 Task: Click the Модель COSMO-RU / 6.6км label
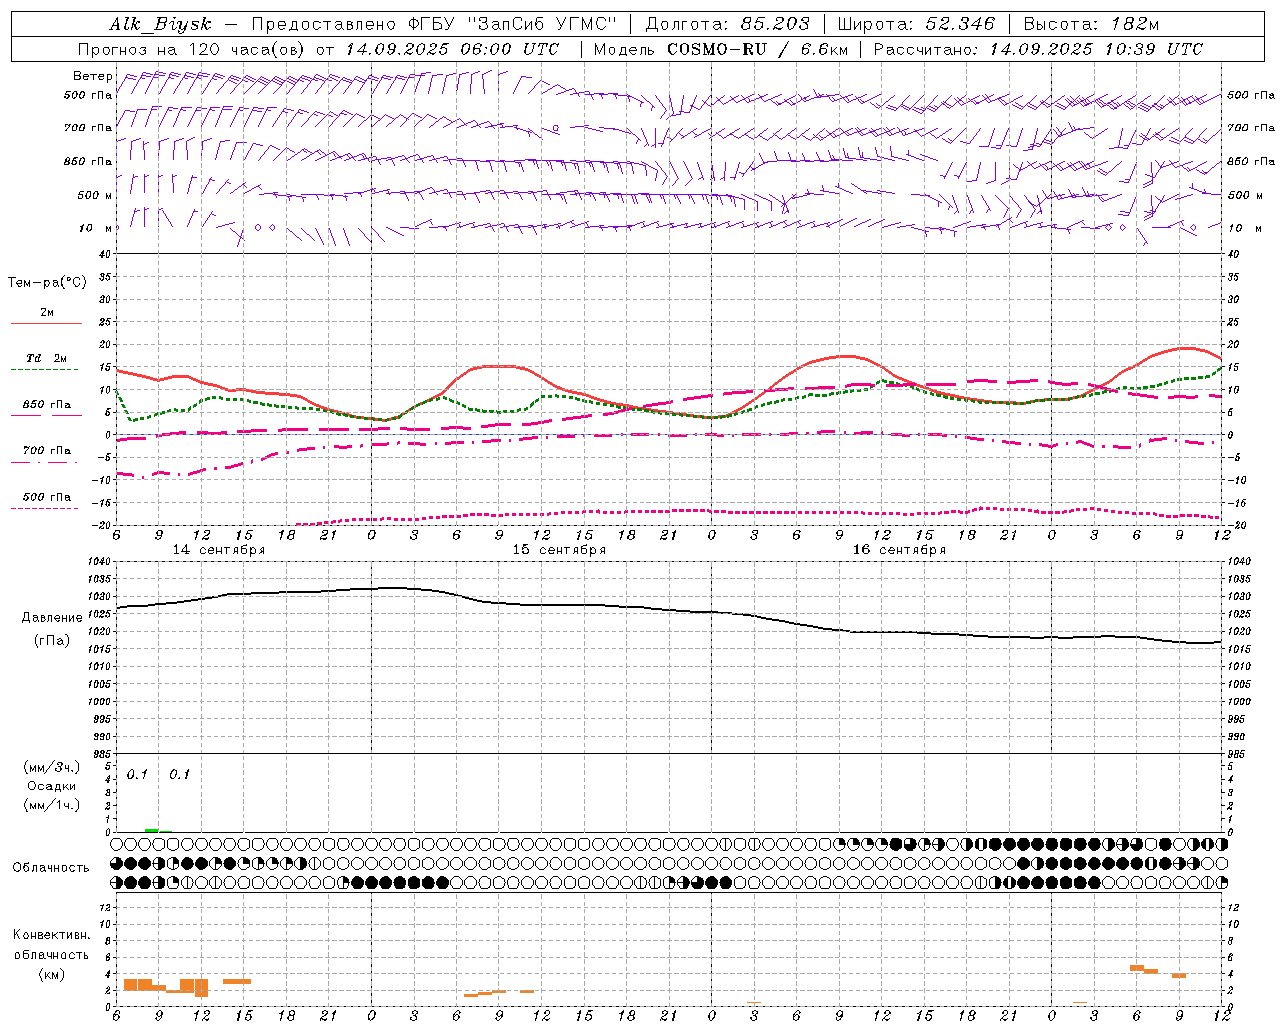click(x=721, y=49)
